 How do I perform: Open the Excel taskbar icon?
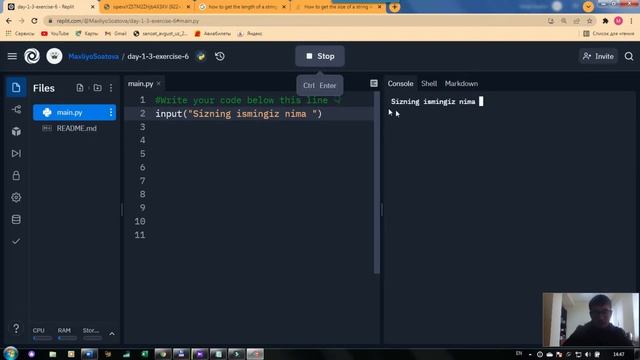(x=144, y=354)
